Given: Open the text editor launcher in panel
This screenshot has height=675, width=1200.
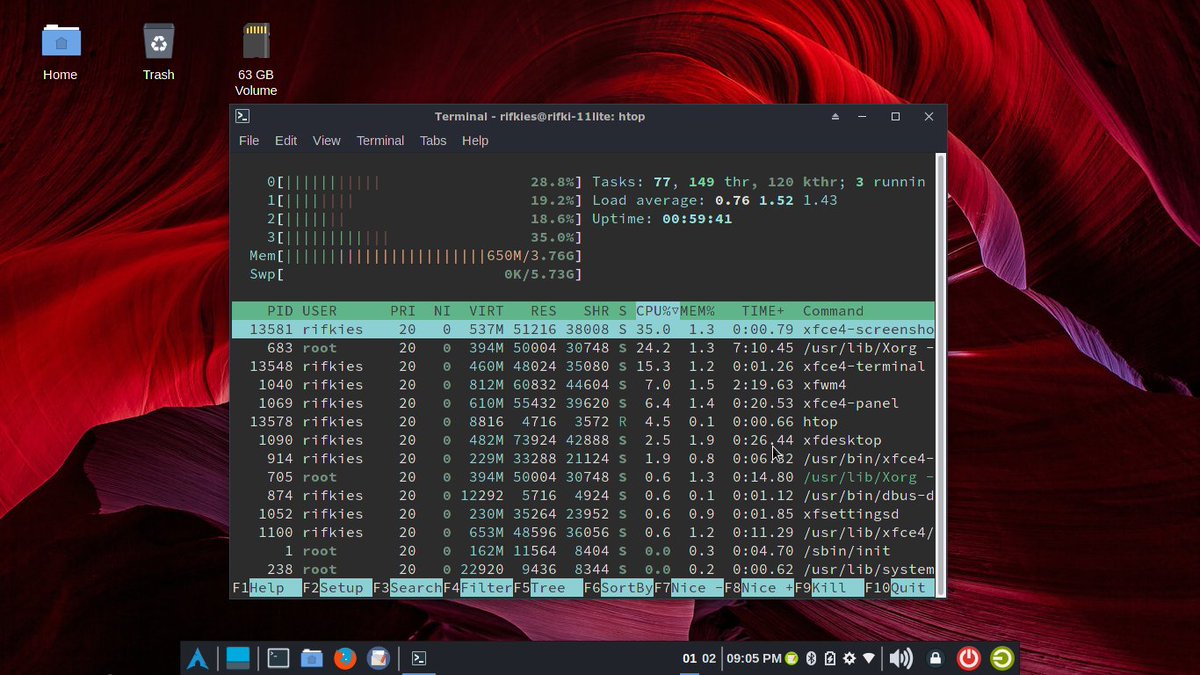Looking at the screenshot, I should tap(378, 658).
